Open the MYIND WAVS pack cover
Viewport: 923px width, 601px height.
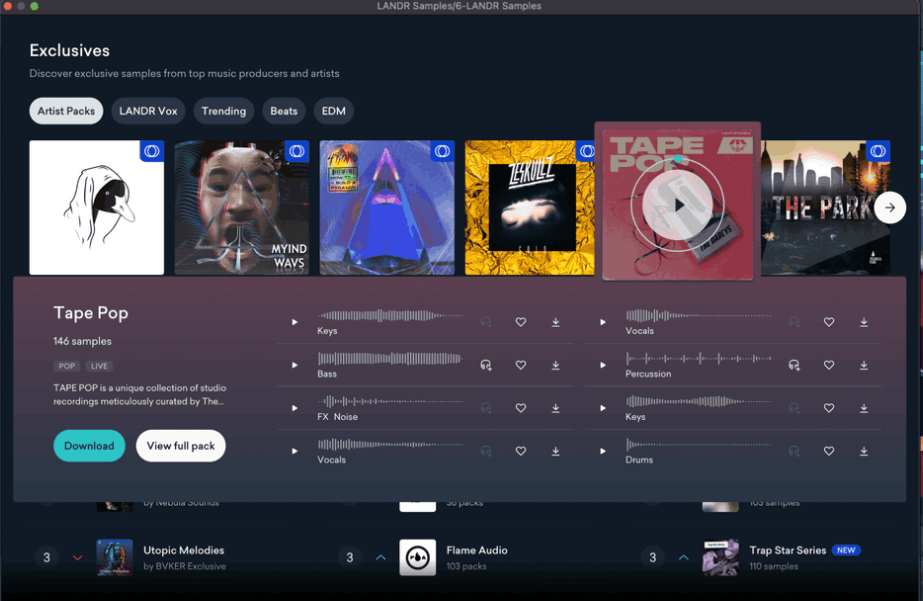[x=242, y=207]
